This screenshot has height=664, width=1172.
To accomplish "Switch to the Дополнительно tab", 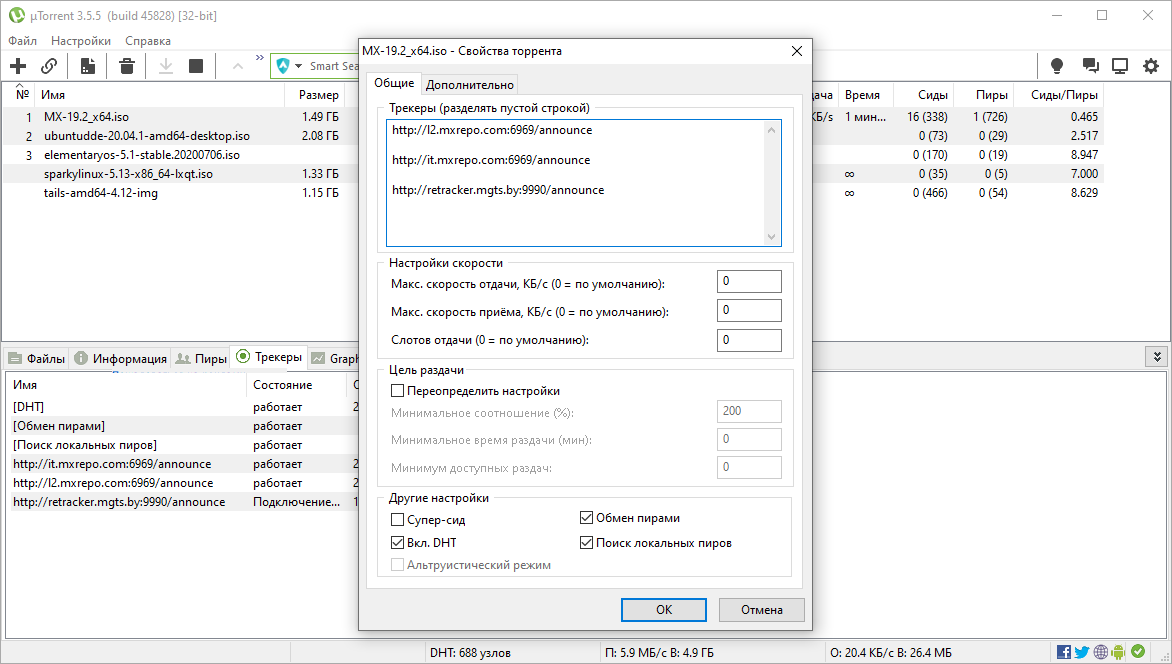I will coord(469,84).
